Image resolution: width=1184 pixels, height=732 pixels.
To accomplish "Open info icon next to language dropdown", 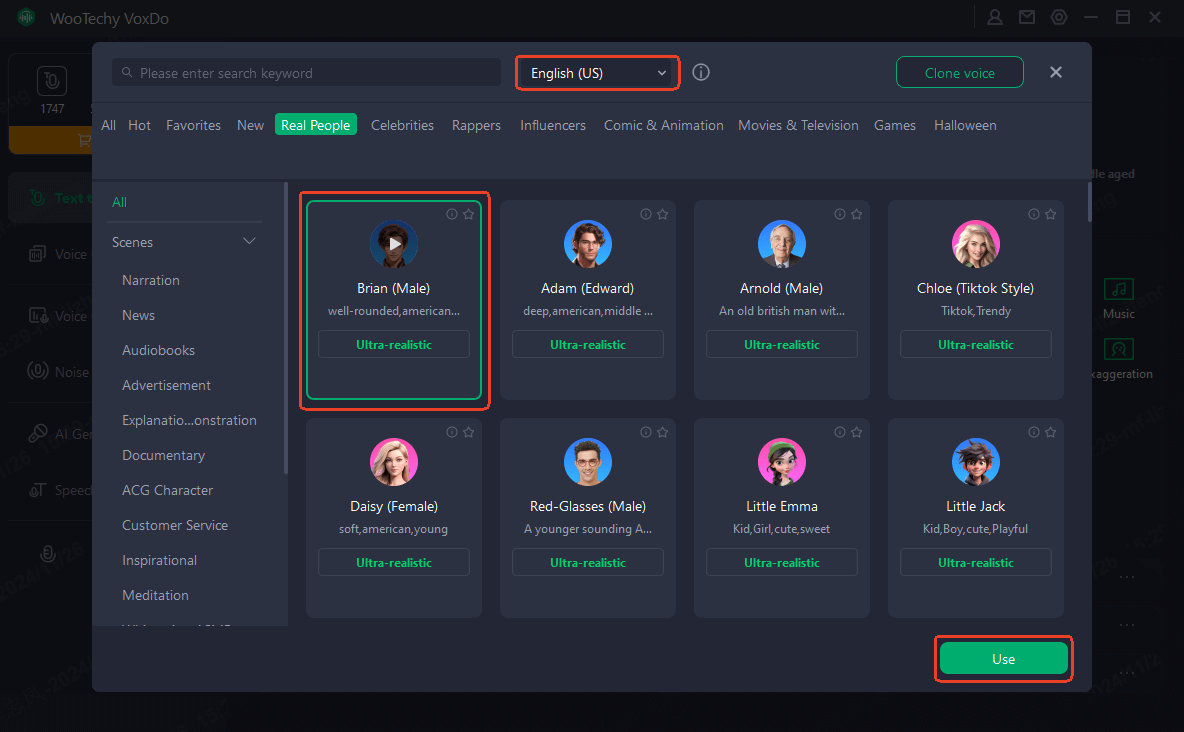I will [x=701, y=73].
